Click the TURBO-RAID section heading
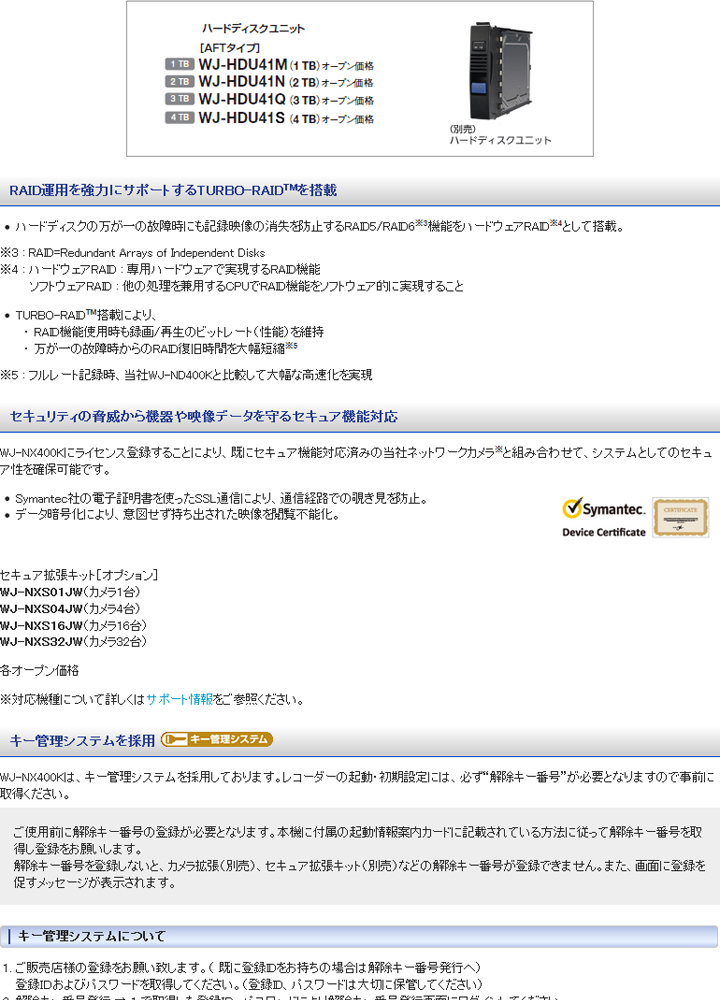This screenshot has width=720, height=1000. [x=173, y=190]
